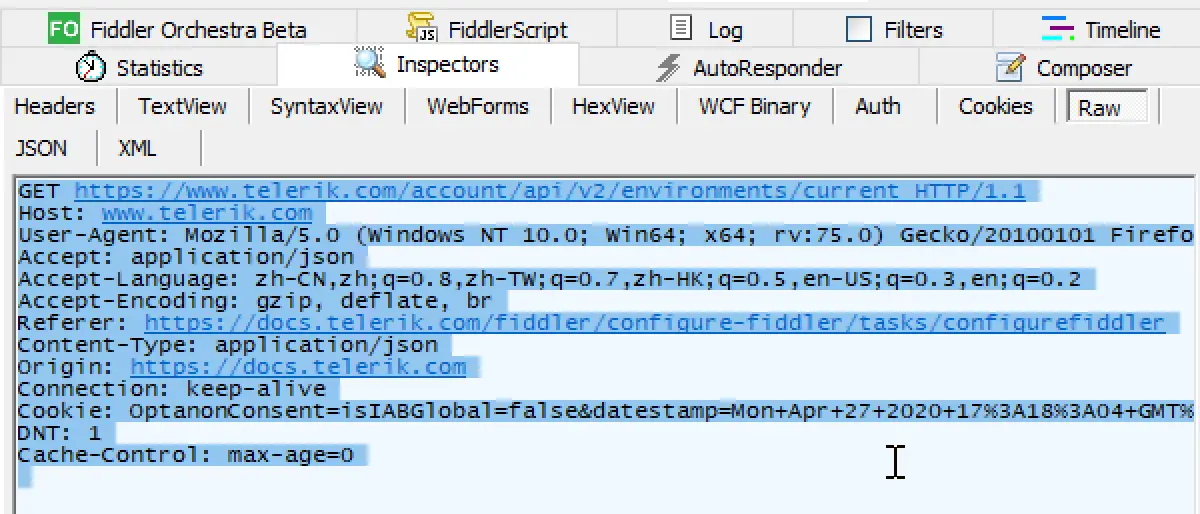Select the TextView inspector tab

click(182, 106)
